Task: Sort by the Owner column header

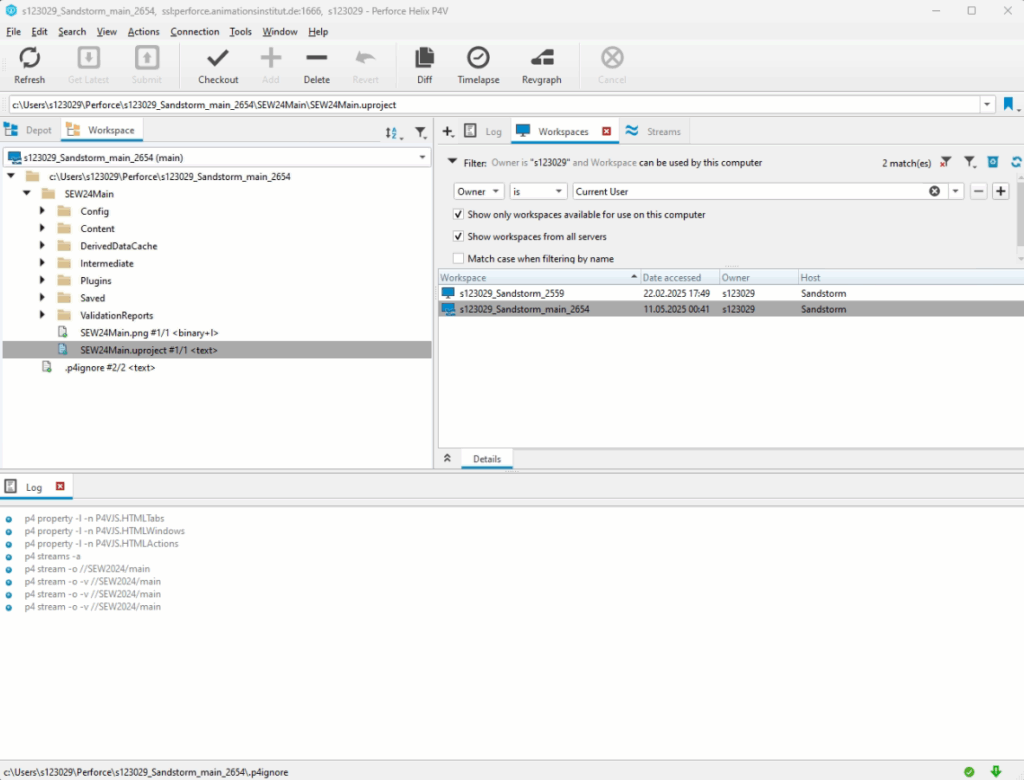Action: point(758,278)
